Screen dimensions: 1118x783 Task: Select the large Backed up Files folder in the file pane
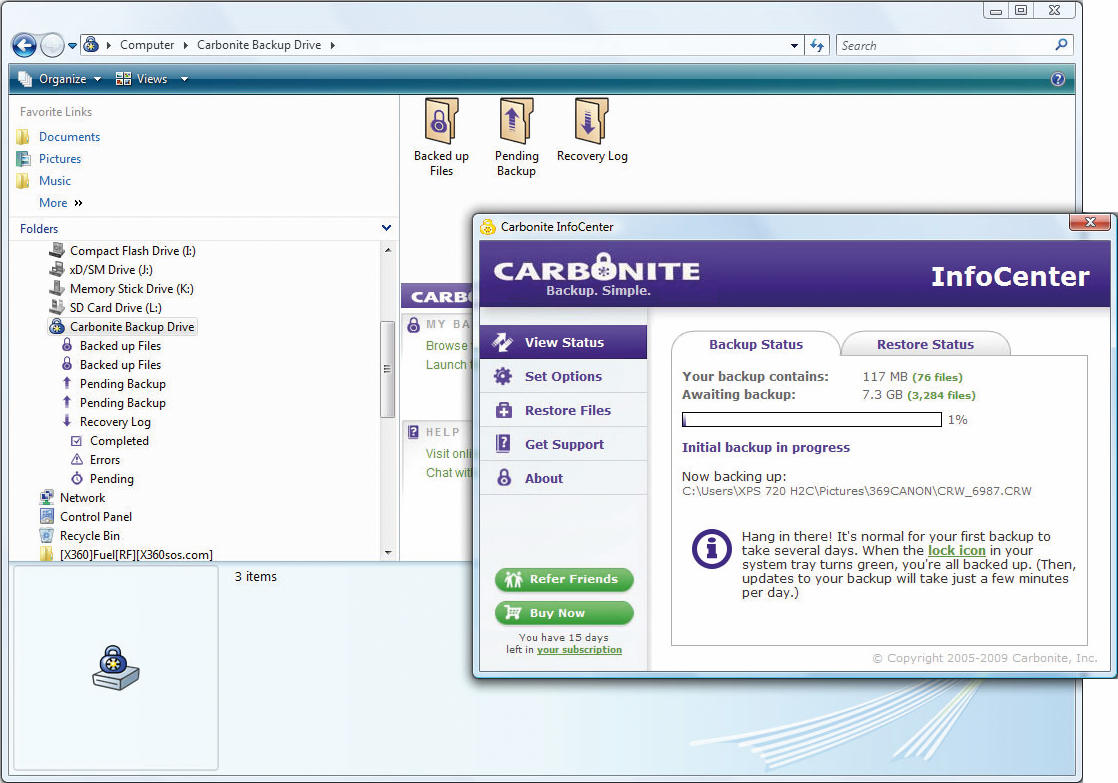441,138
